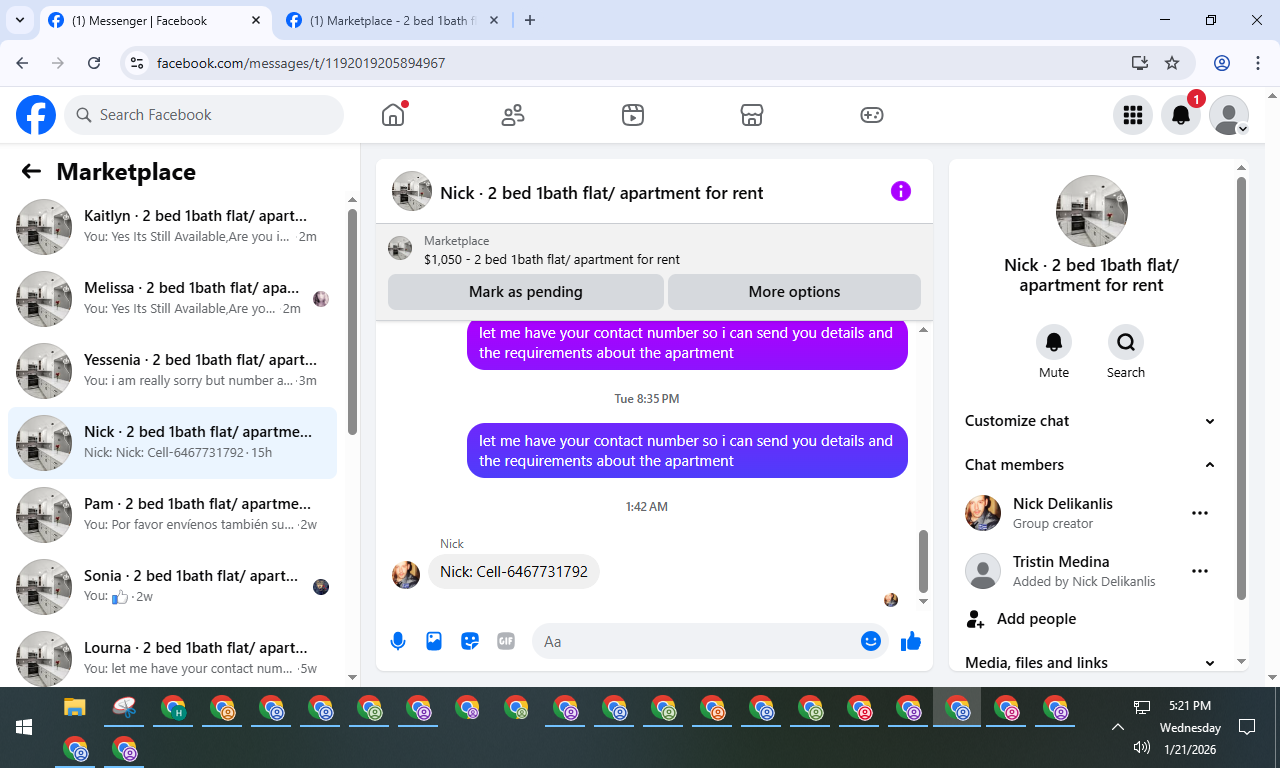Open Video icon in top navigation

[x=632, y=115]
